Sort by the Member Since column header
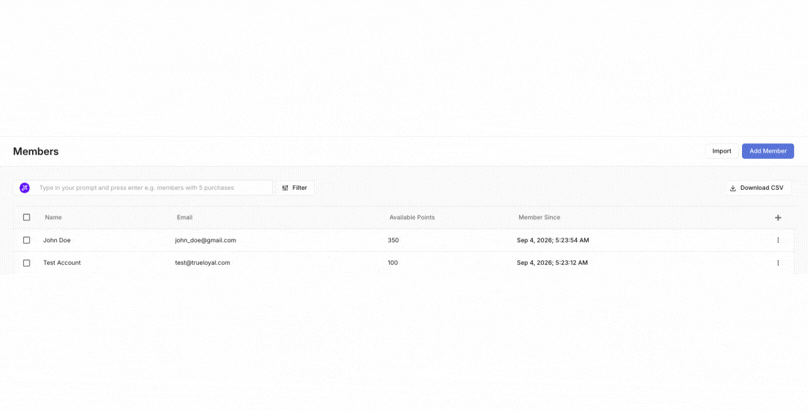This screenshot has width=808, height=411. (x=539, y=217)
